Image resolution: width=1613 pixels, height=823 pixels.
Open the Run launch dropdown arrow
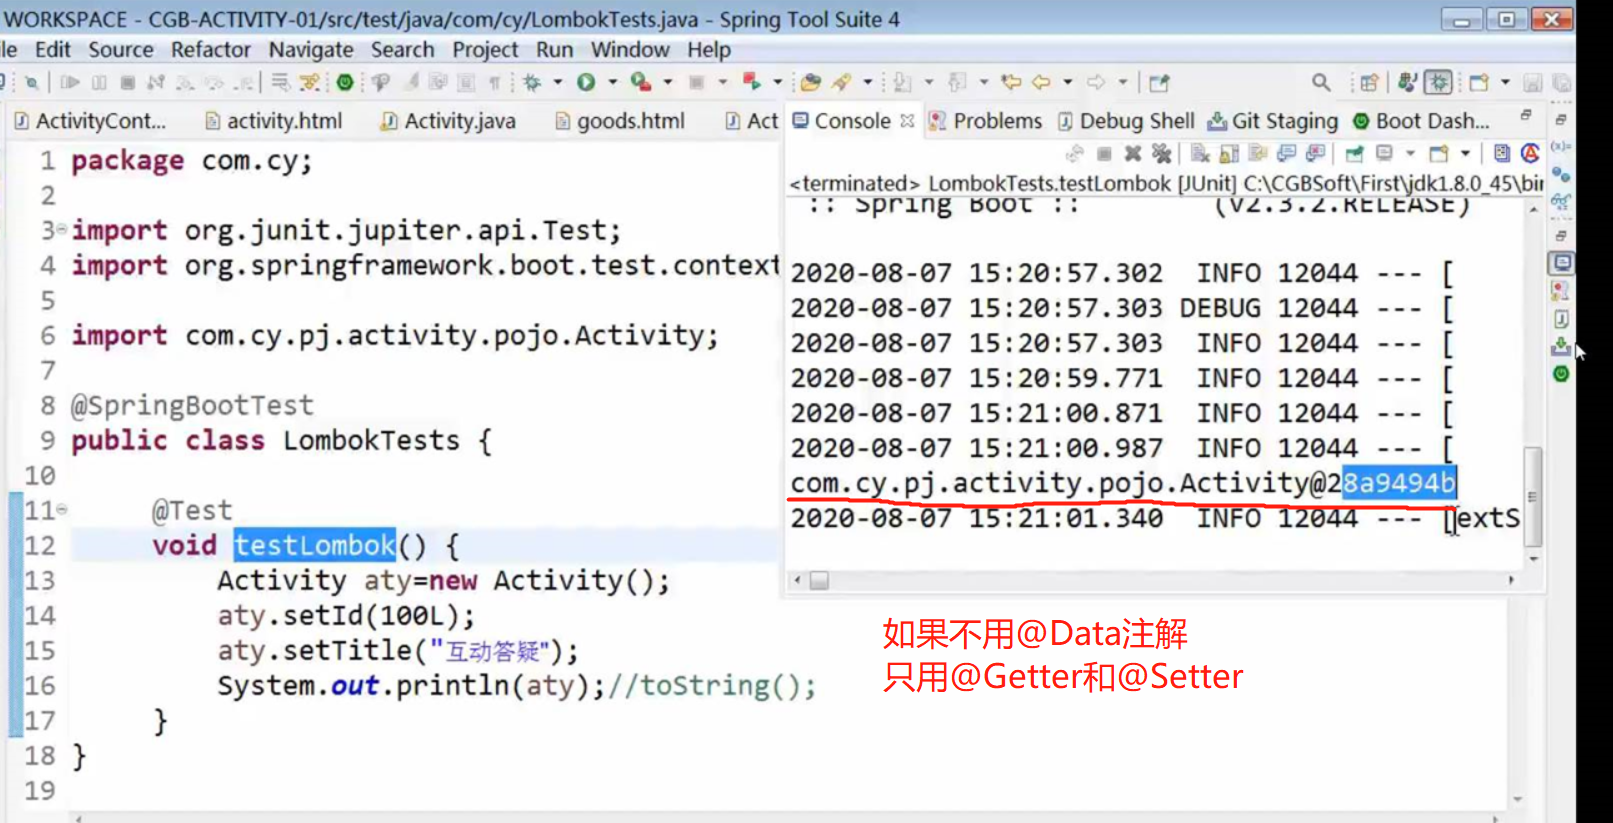[613, 83]
